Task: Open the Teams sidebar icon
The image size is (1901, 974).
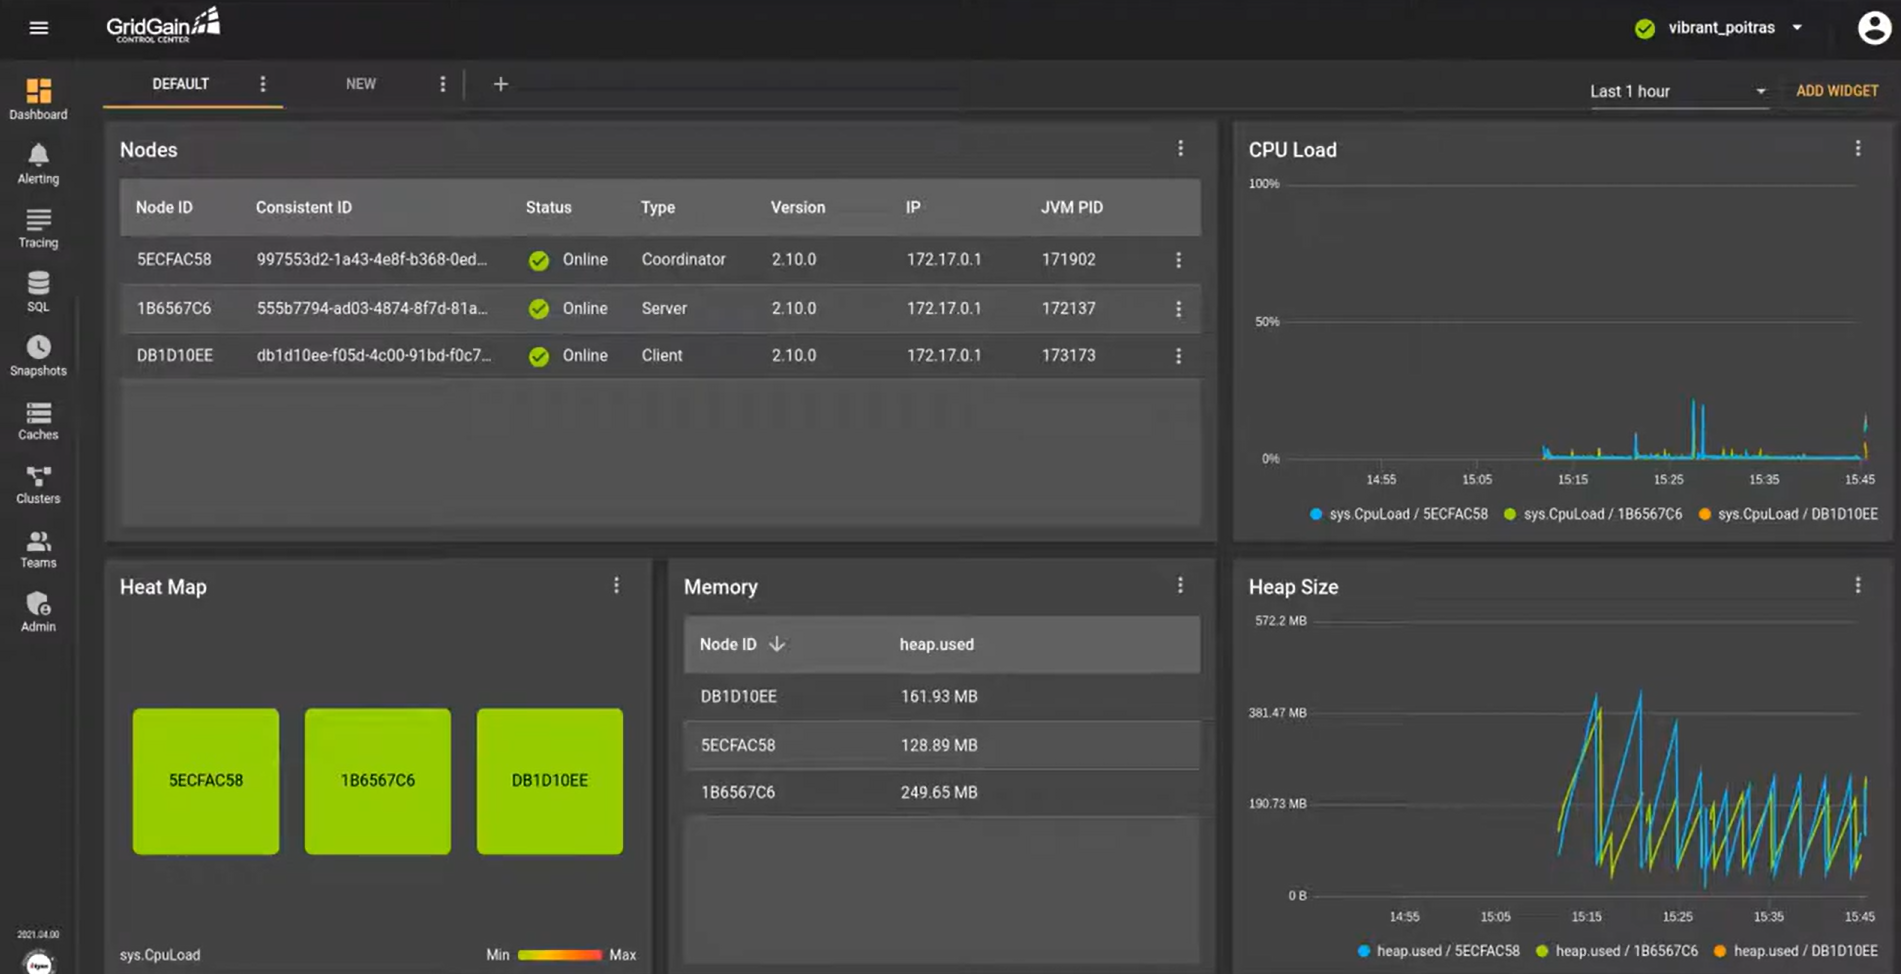Action: tap(38, 547)
